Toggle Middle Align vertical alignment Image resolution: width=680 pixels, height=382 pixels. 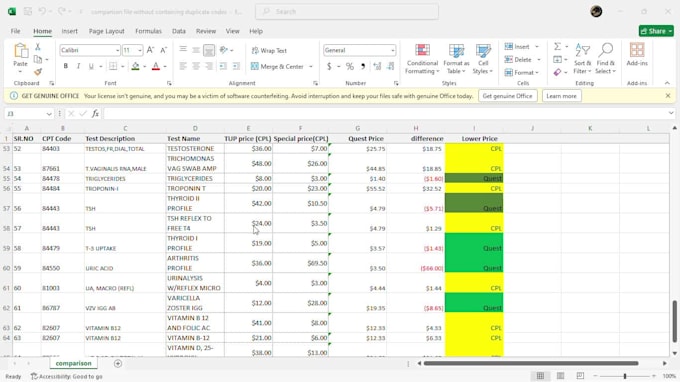[x=196, y=50]
